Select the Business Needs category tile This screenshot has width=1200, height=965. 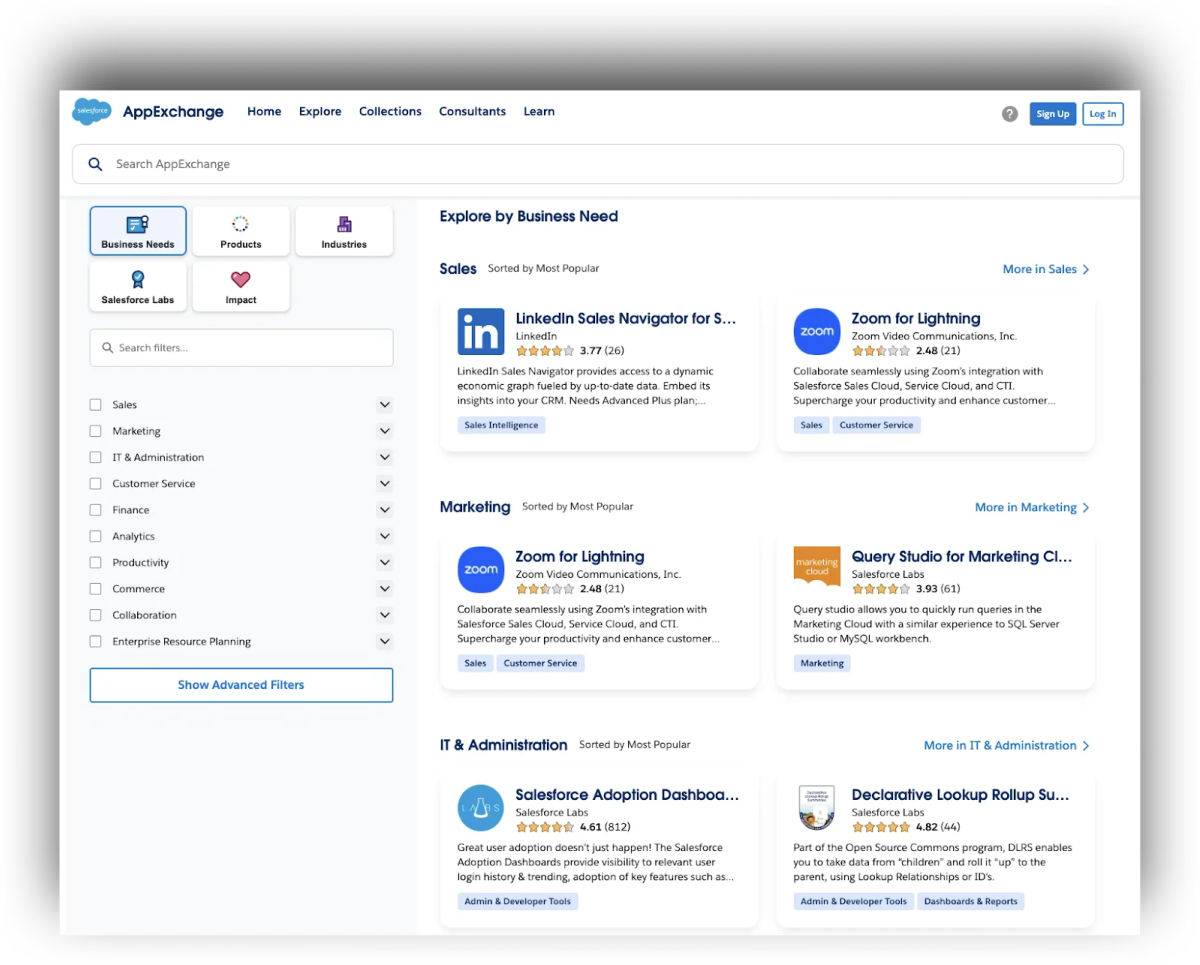(x=138, y=231)
